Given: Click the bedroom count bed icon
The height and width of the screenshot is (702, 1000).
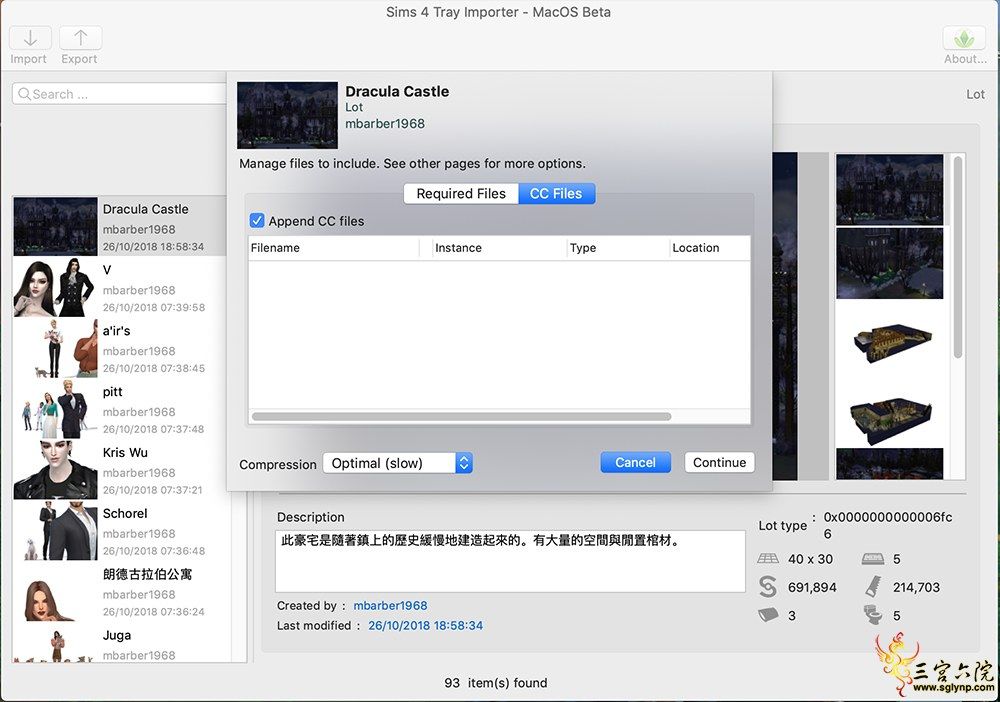Looking at the screenshot, I should click(x=872, y=559).
